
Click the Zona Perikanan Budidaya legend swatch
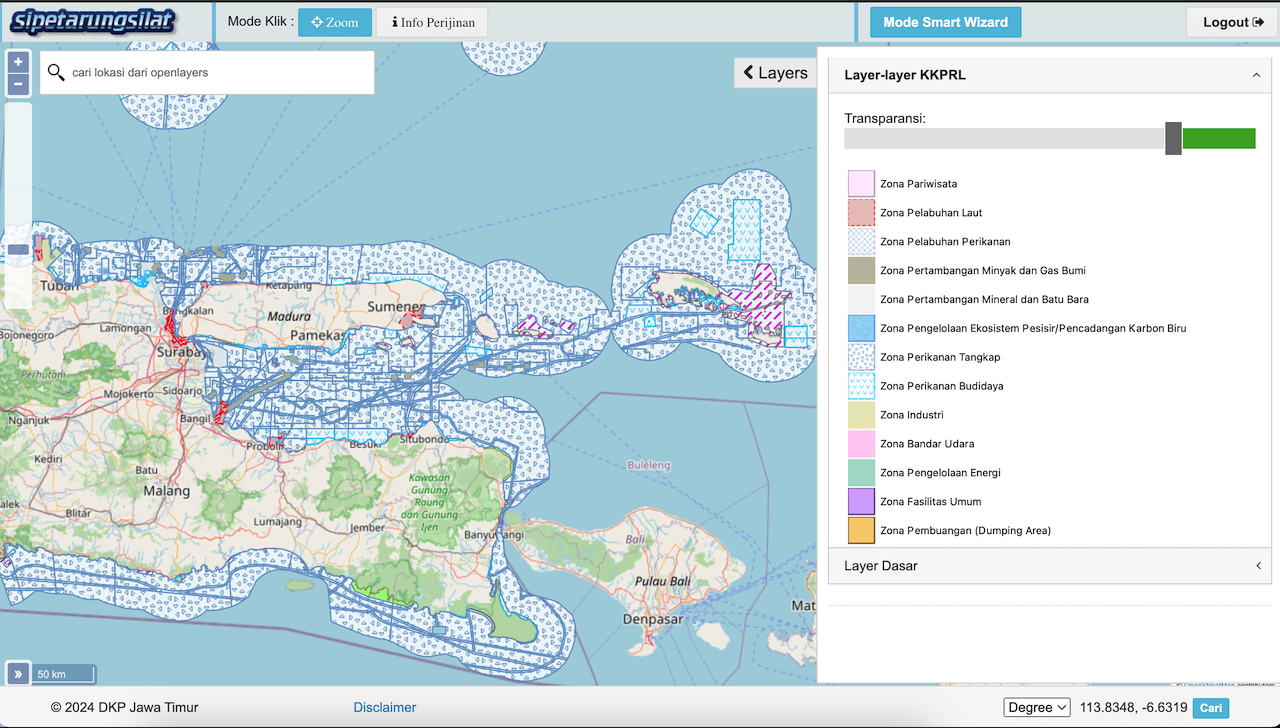pyautogui.click(x=861, y=386)
